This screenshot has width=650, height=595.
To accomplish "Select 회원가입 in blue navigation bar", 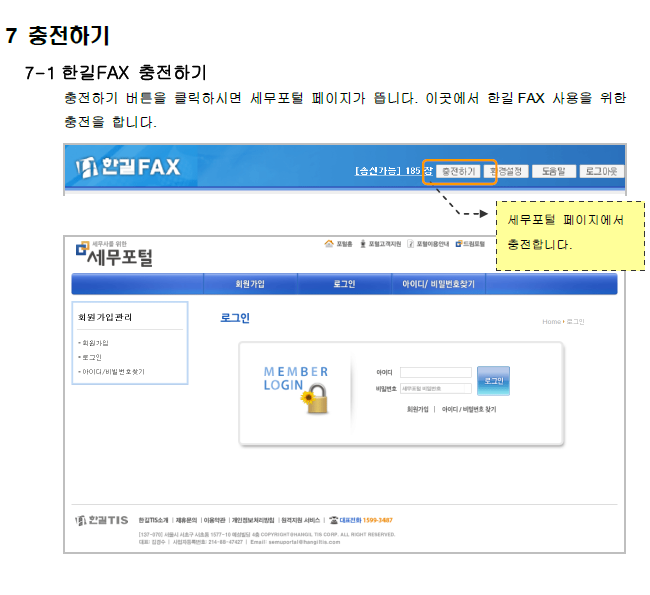I will pyautogui.click(x=249, y=284).
